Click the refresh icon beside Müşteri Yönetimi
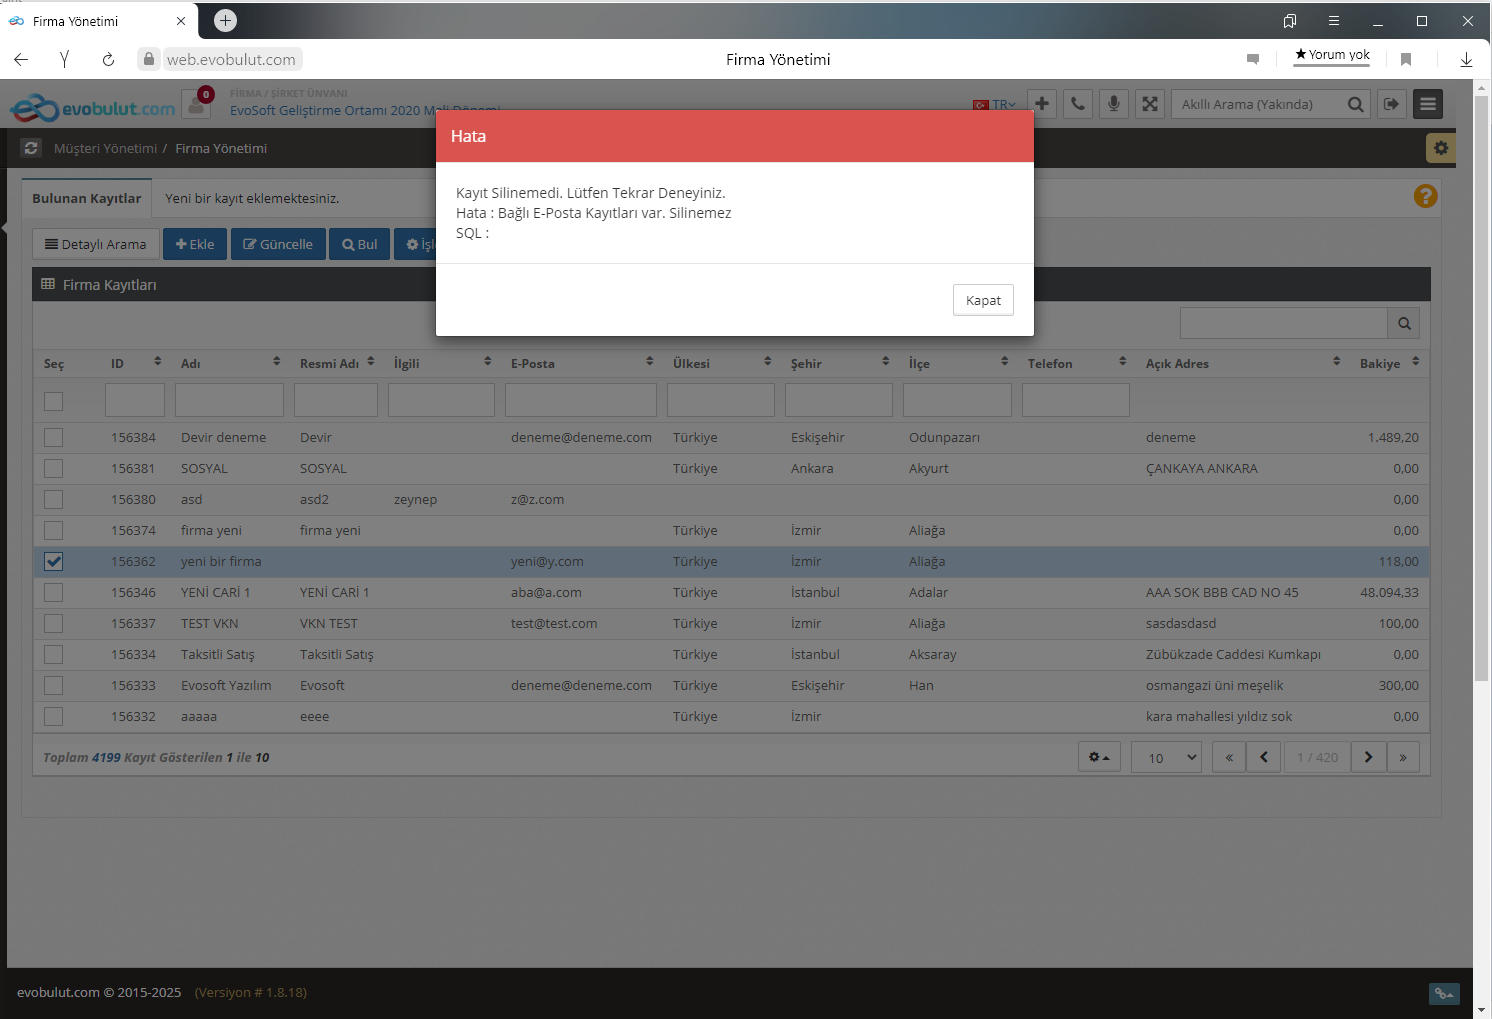 pyautogui.click(x=31, y=148)
